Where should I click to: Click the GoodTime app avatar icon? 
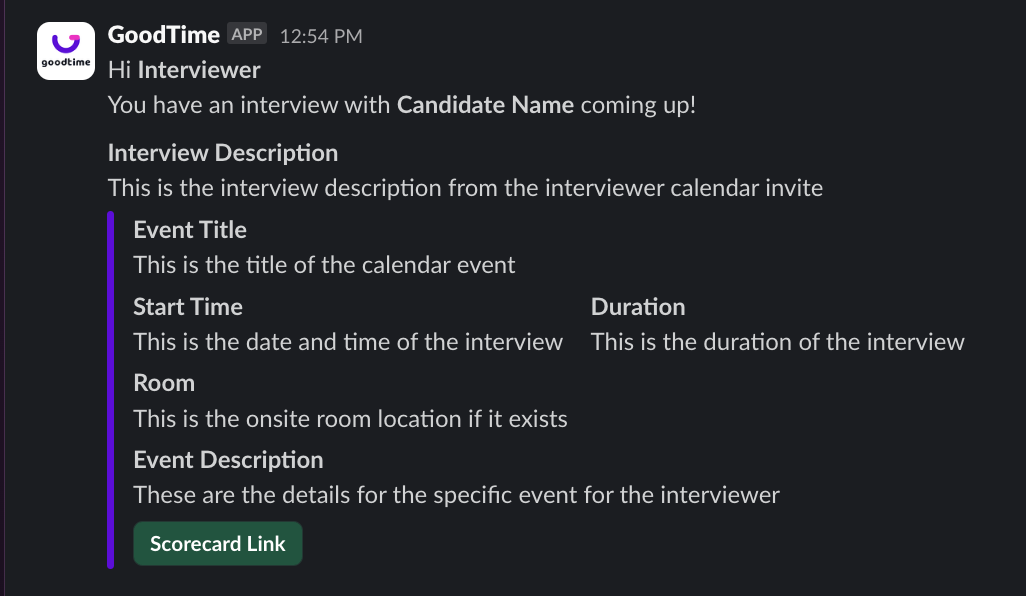point(66,52)
